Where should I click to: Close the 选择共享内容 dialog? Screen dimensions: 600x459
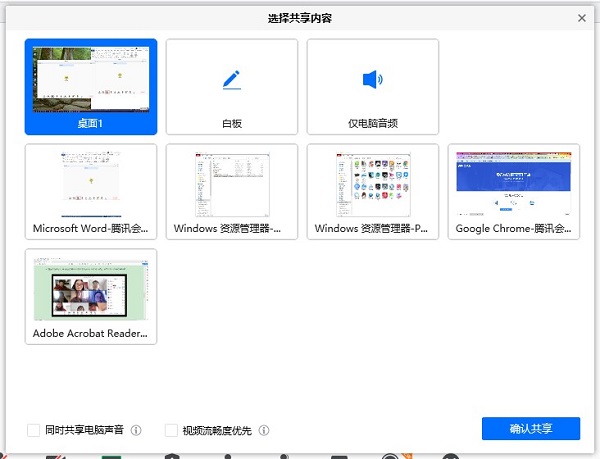582,18
